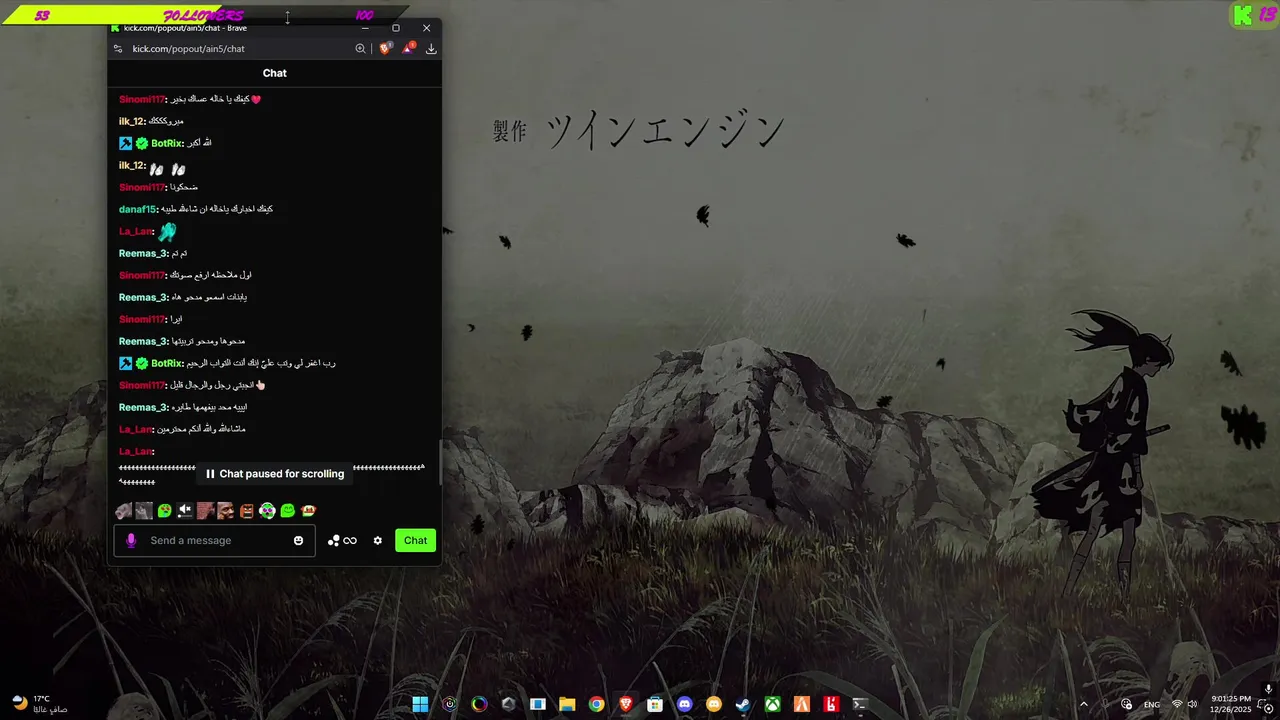Open weather widget showing 17°C
1280x720 pixels.
(x=40, y=704)
